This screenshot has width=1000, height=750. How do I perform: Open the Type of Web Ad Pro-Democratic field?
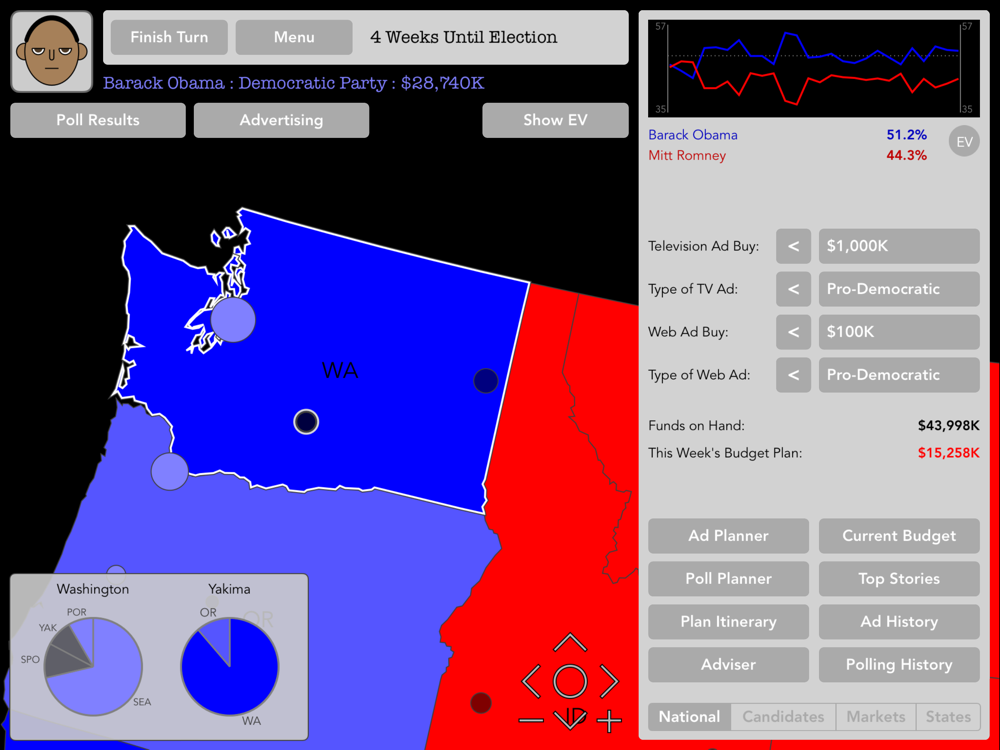tap(899, 375)
